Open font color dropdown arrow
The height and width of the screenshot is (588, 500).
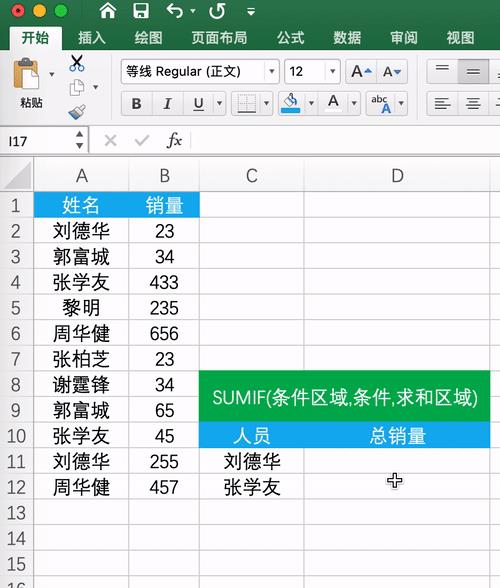click(354, 103)
